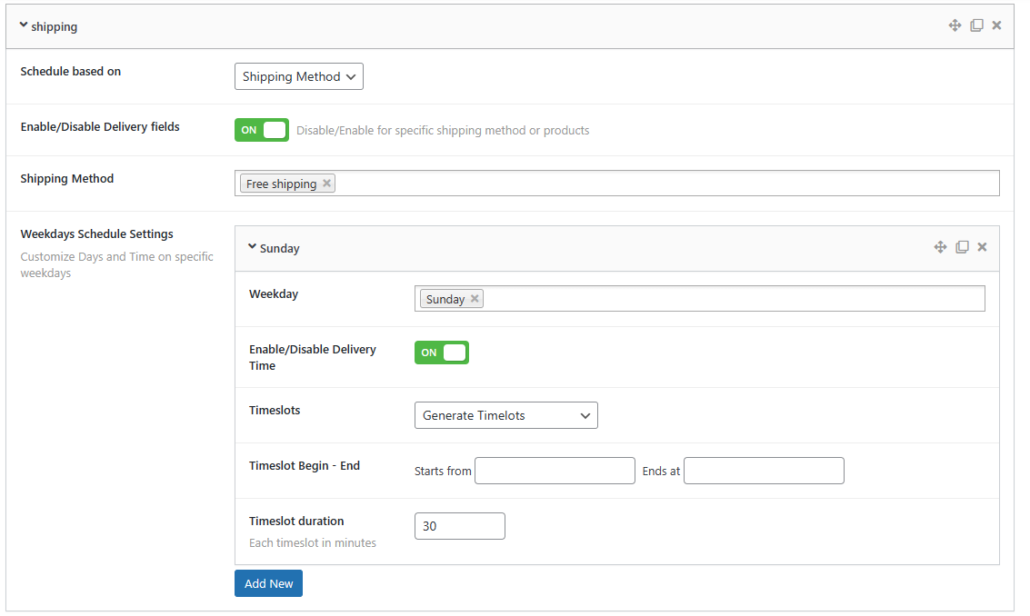Open the Generate Timelots dropdown
The height and width of the screenshot is (616, 1030).
tap(505, 415)
